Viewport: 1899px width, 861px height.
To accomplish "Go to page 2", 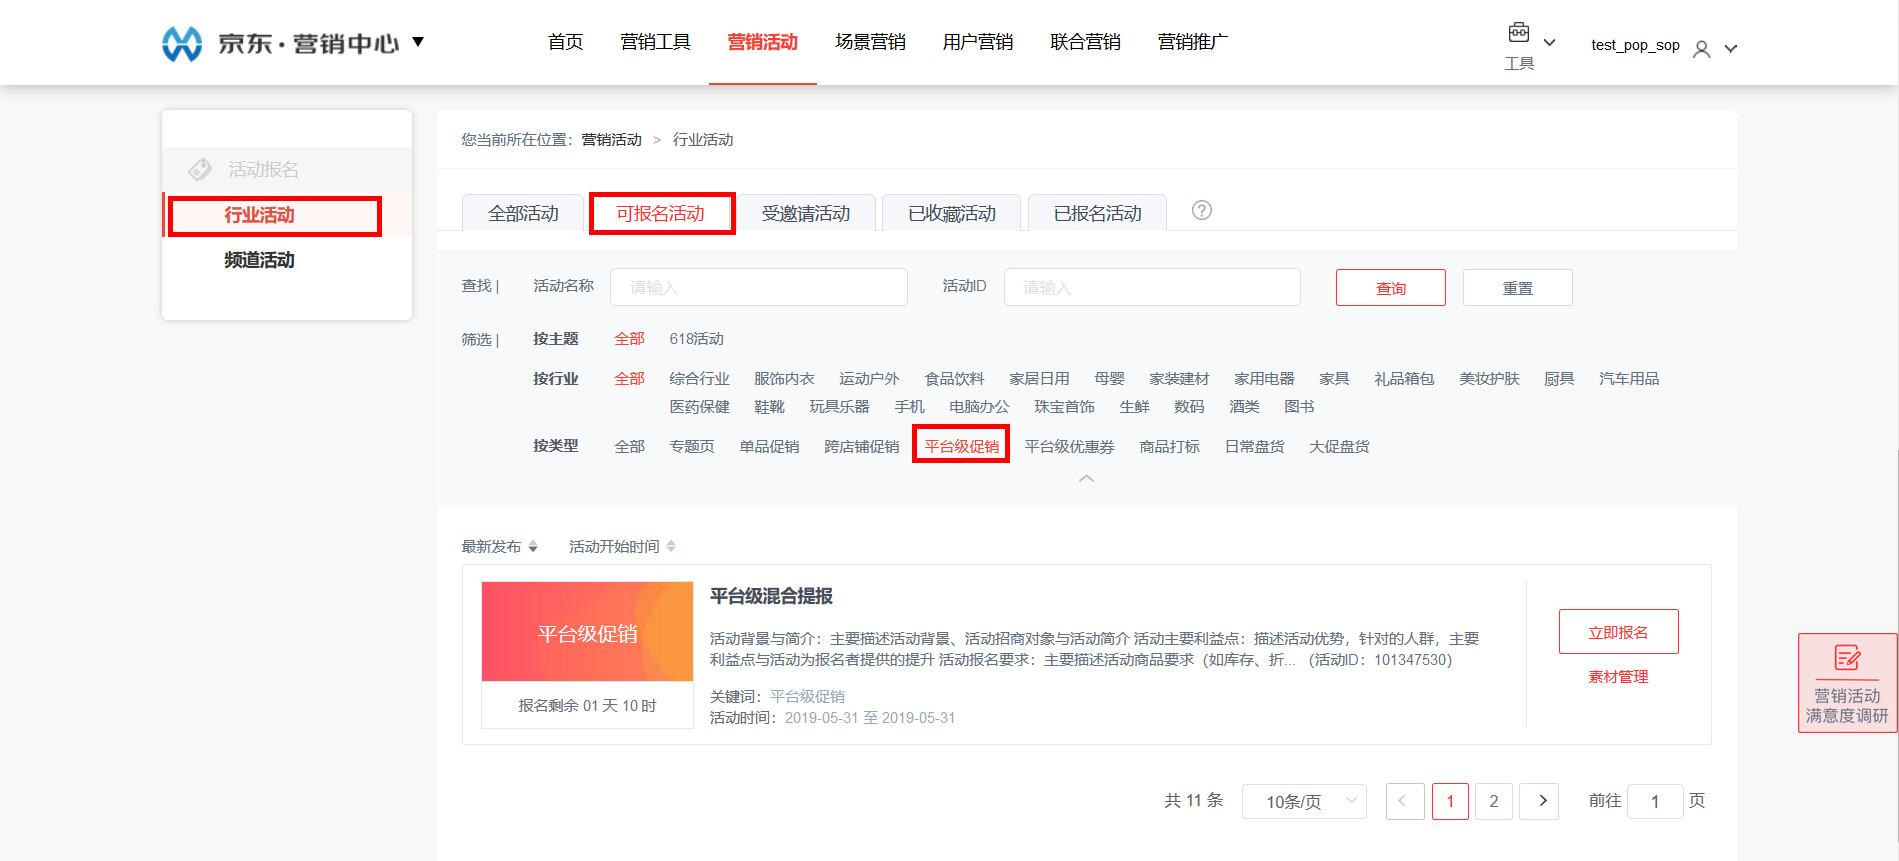I will pos(1494,801).
